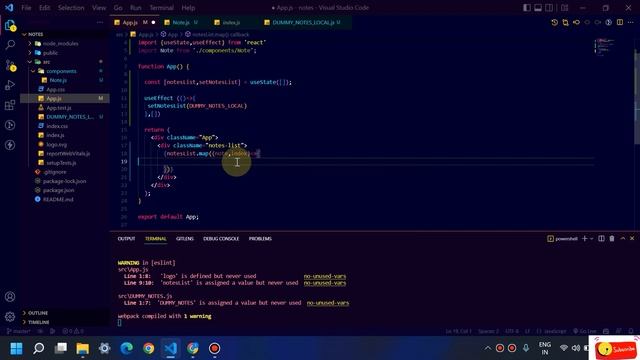The image size is (640, 360).
Task: Toggle secondary side bar layout icon
Action: point(549,8)
